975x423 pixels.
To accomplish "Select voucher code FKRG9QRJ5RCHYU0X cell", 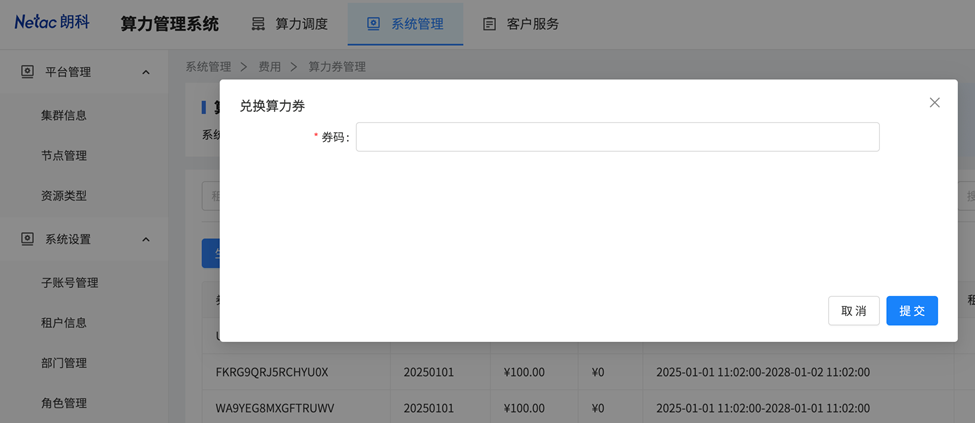I will [x=272, y=372].
